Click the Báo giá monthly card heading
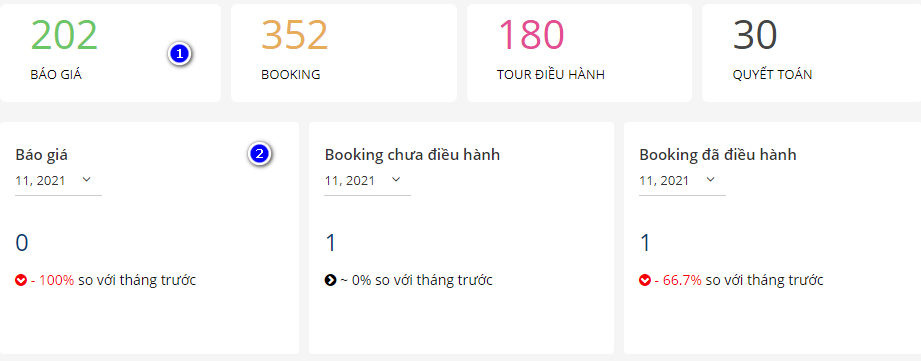This screenshot has width=921, height=361. click(42, 155)
